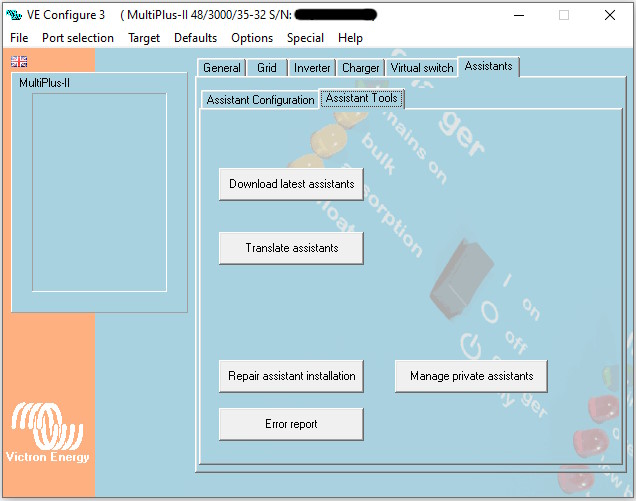Click Download latest assistants button
The image size is (636, 501).
click(x=291, y=184)
